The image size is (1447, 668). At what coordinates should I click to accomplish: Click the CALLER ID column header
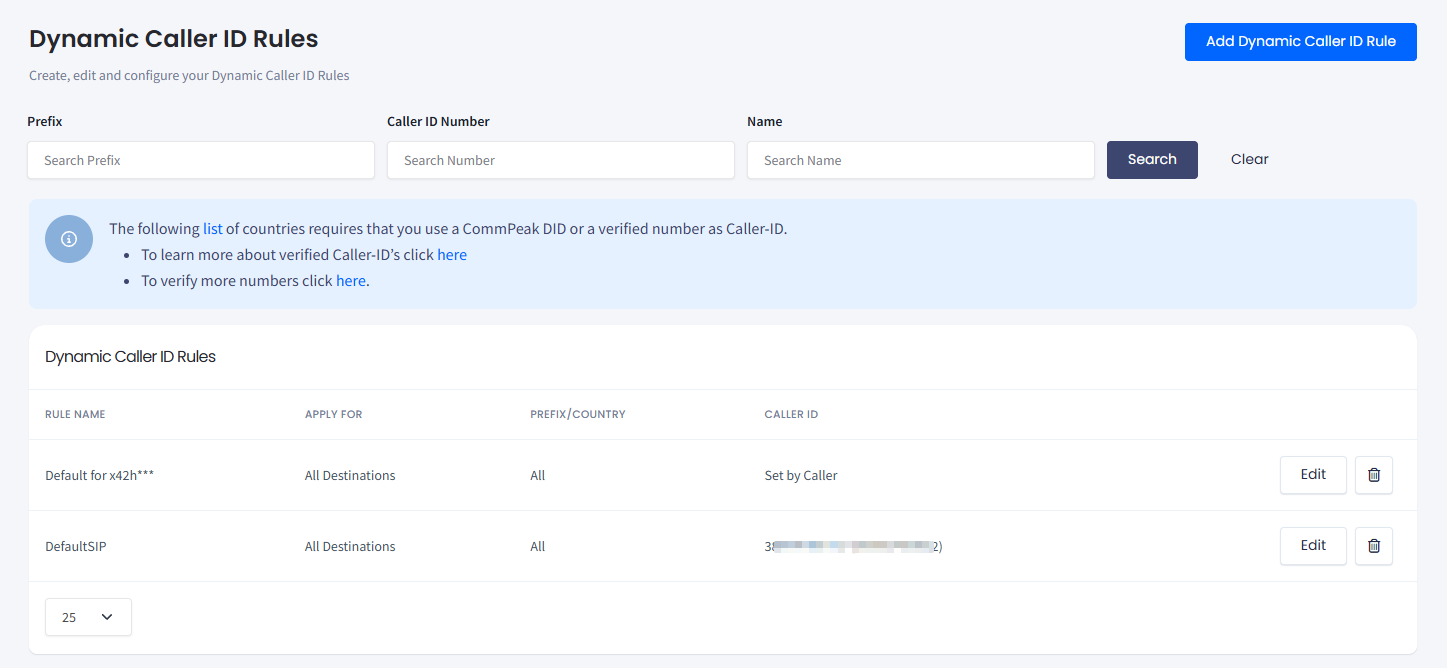791,414
